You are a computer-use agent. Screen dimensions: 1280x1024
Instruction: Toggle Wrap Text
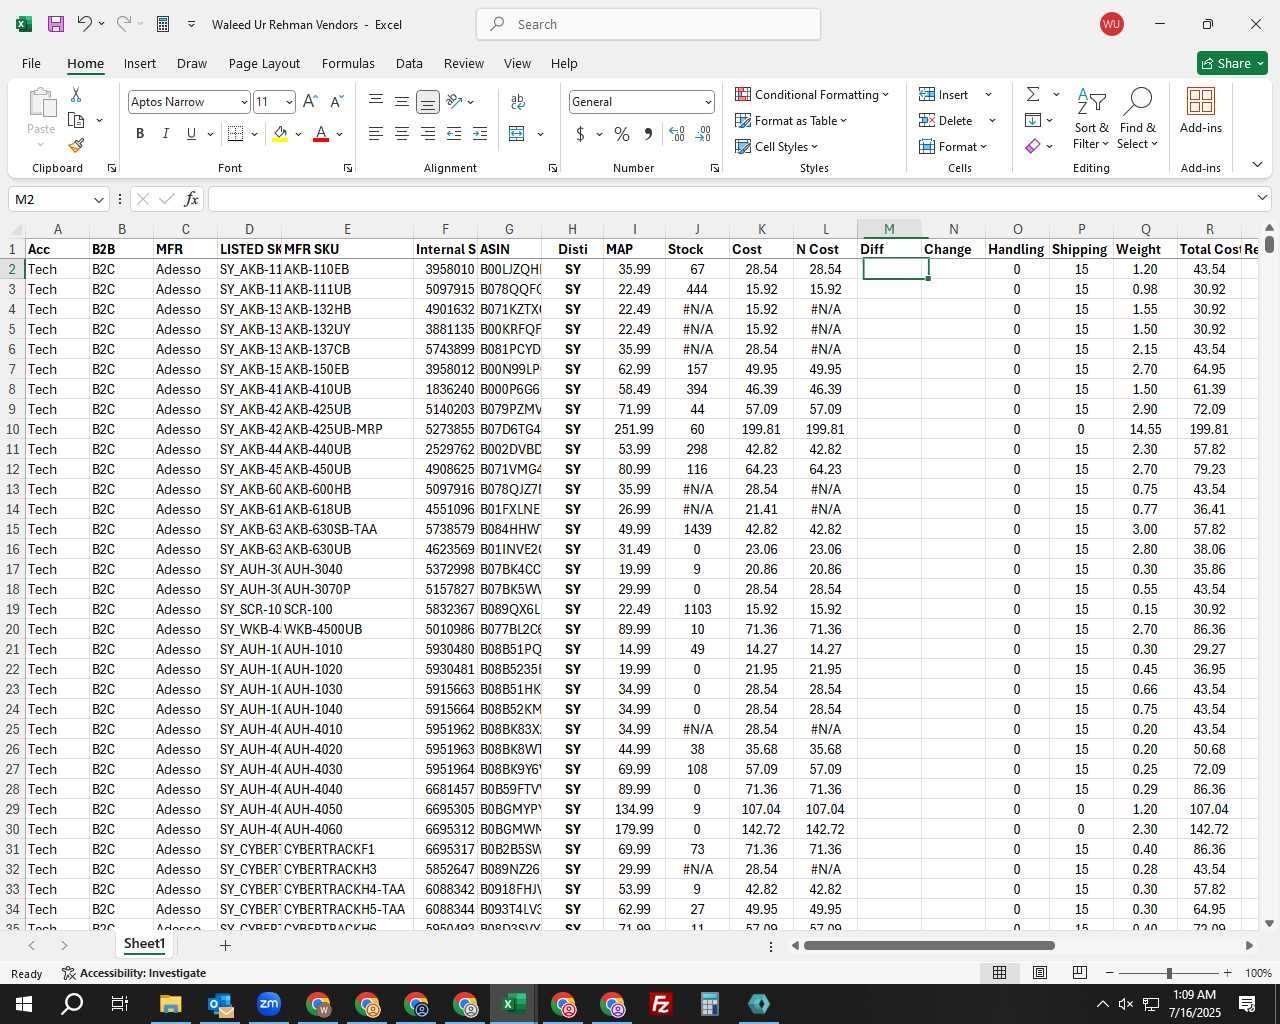coord(518,101)
